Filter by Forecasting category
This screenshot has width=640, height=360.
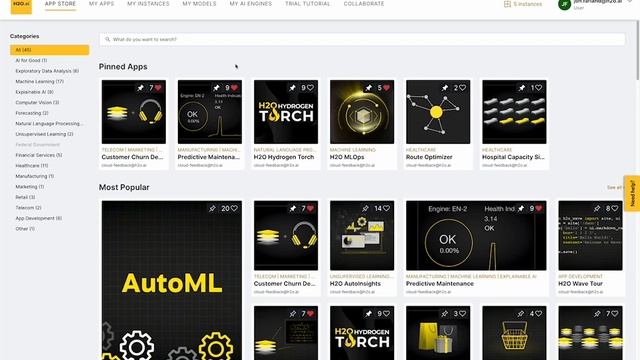[x=32, y=113]
